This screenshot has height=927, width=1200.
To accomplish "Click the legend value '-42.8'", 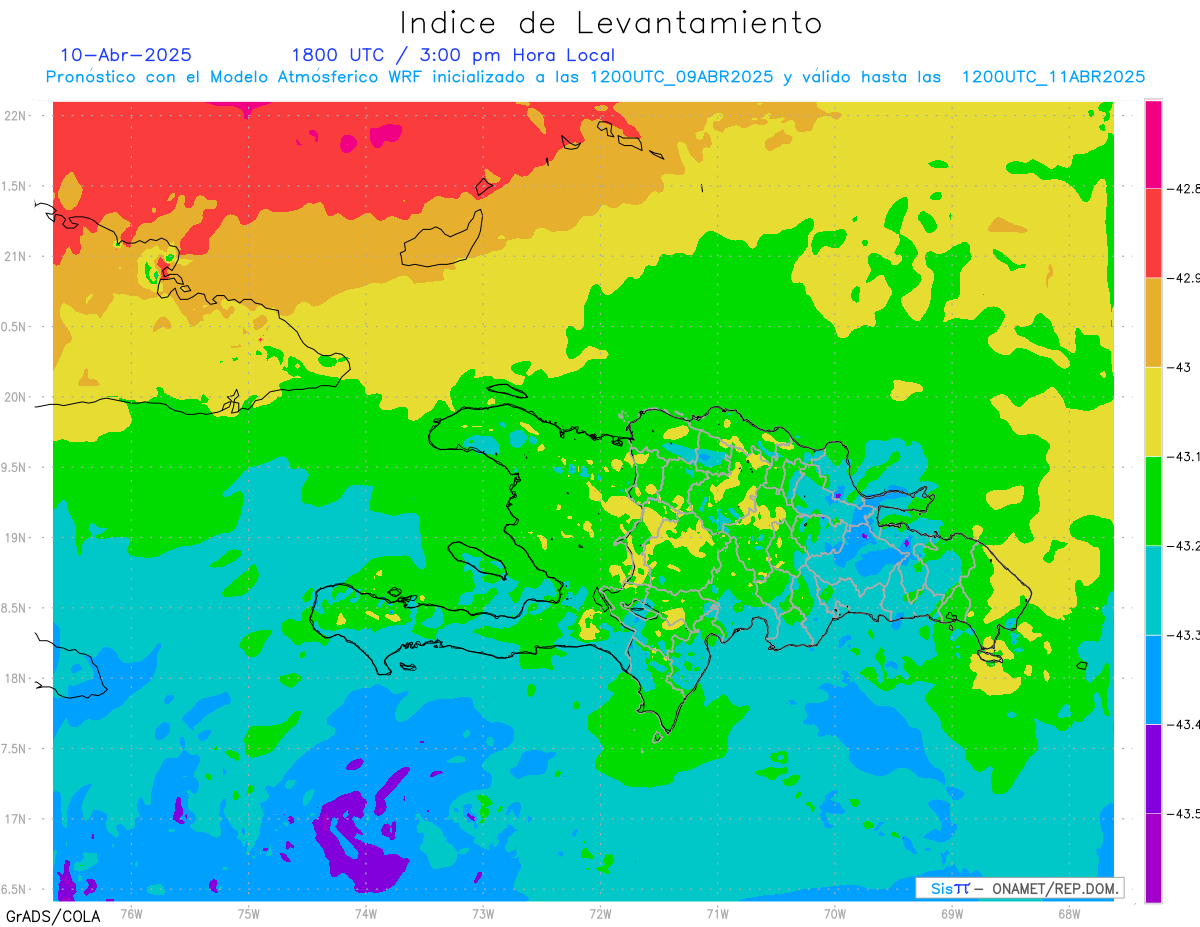I will [x=1183, y=188].
